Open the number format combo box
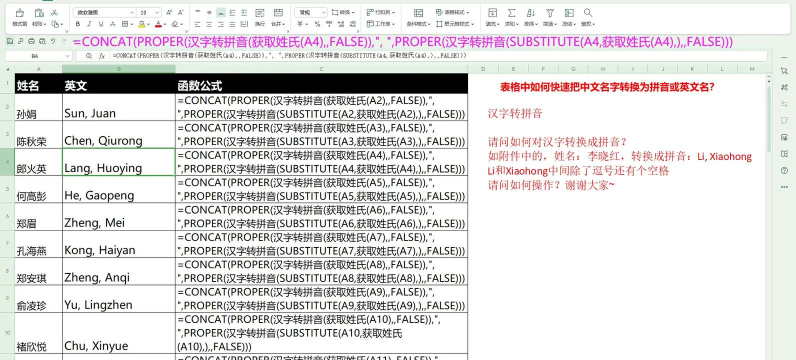 click(x=311, y=12)
